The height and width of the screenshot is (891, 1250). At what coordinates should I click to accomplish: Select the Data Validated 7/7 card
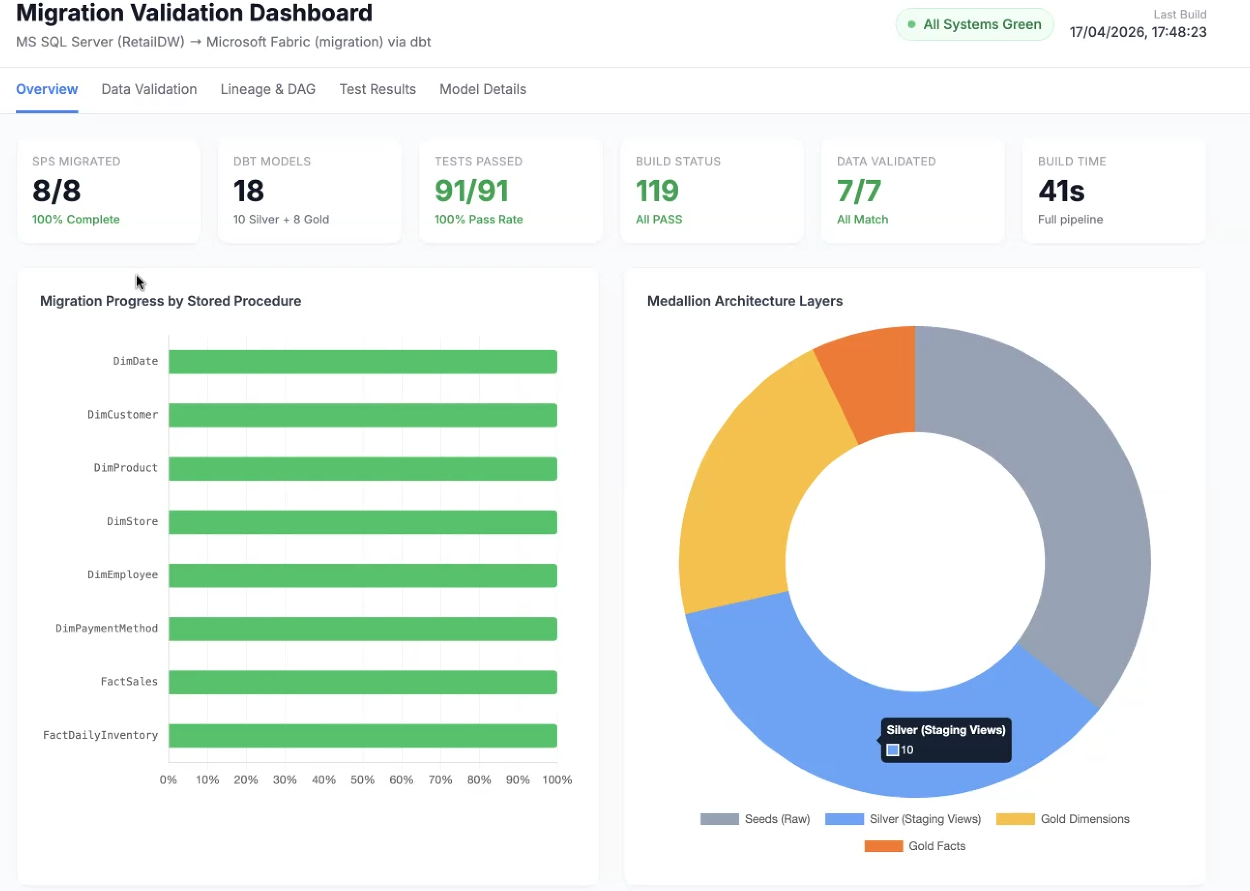913,191
